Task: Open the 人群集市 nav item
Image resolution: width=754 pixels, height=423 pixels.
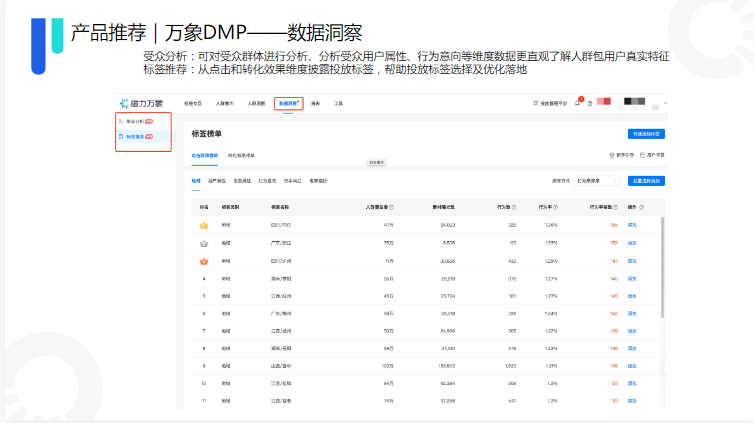Action: pyautogui.click(x=225, y=103)
